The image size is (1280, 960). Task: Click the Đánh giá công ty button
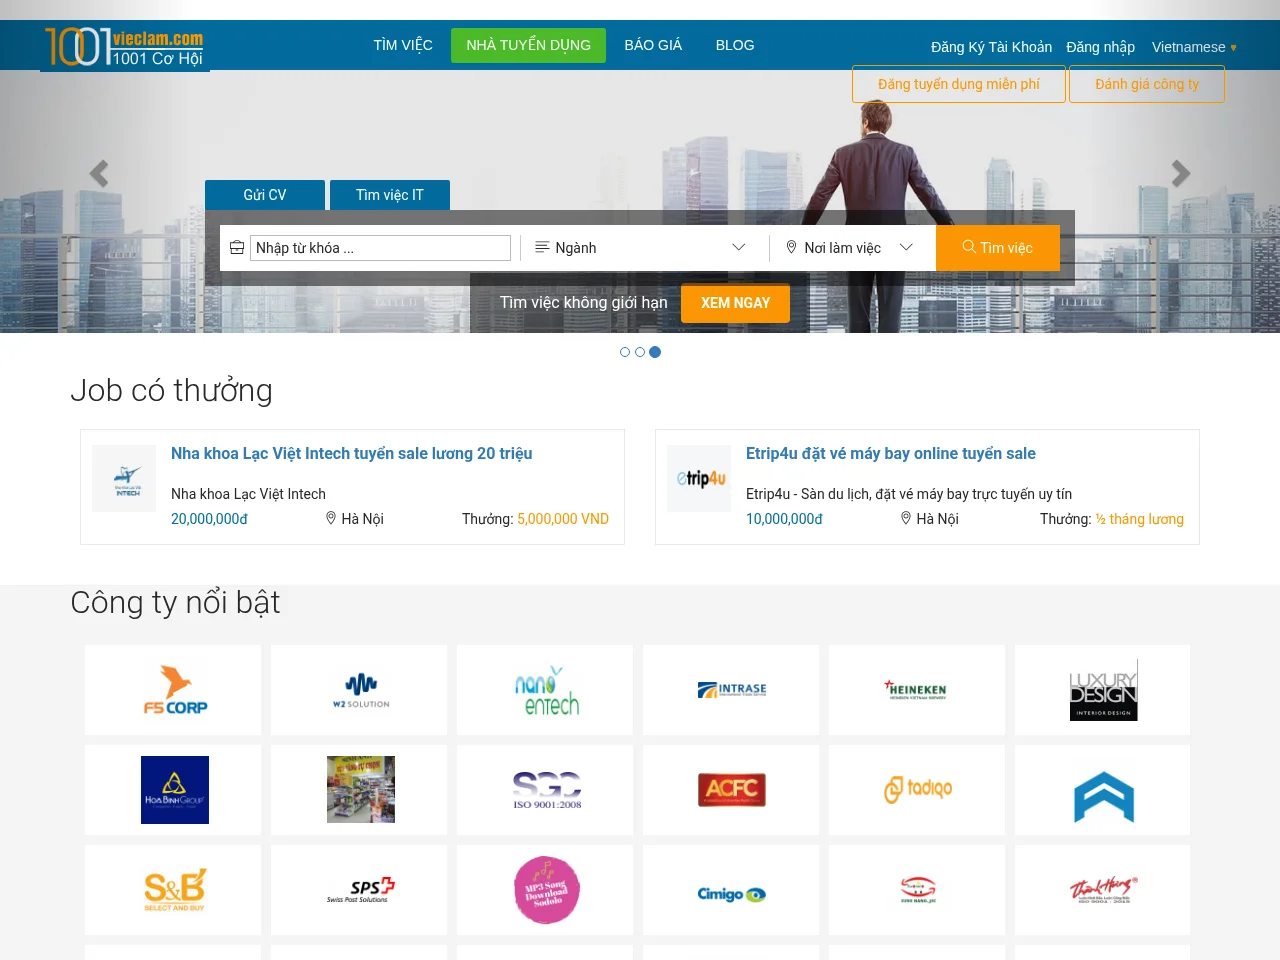(x=1147, y=84)
